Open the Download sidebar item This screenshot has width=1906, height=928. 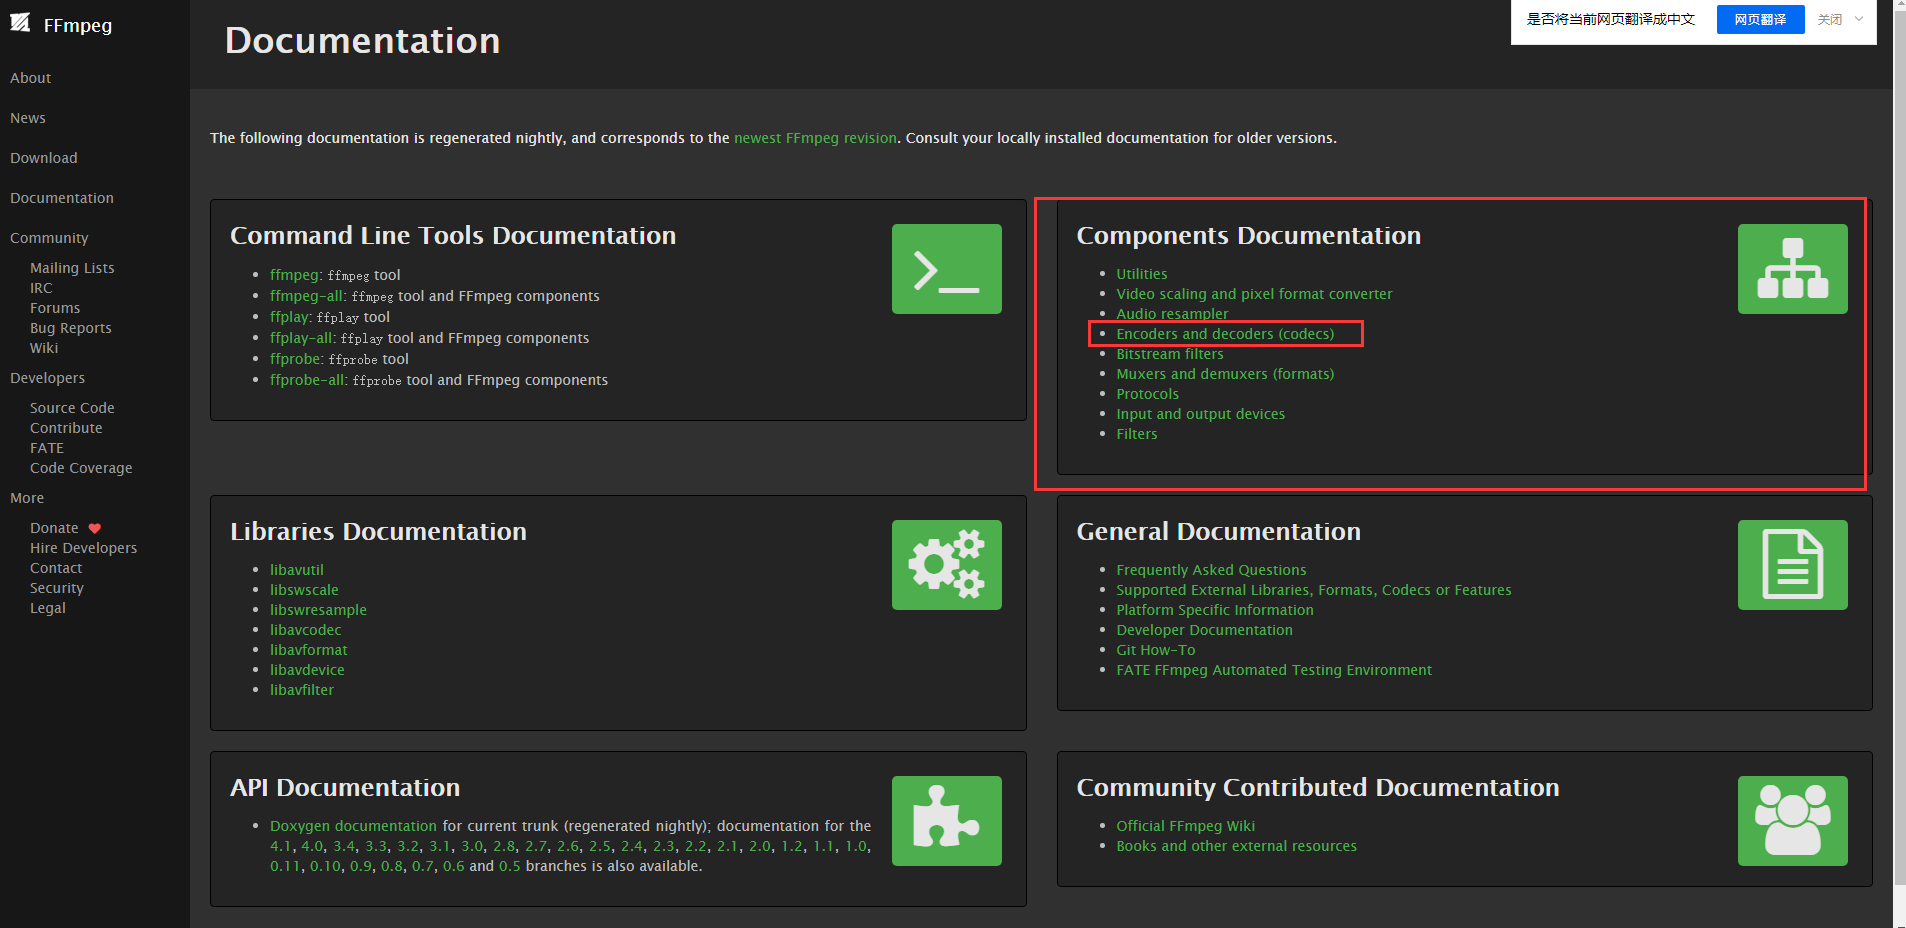(44, 158)
